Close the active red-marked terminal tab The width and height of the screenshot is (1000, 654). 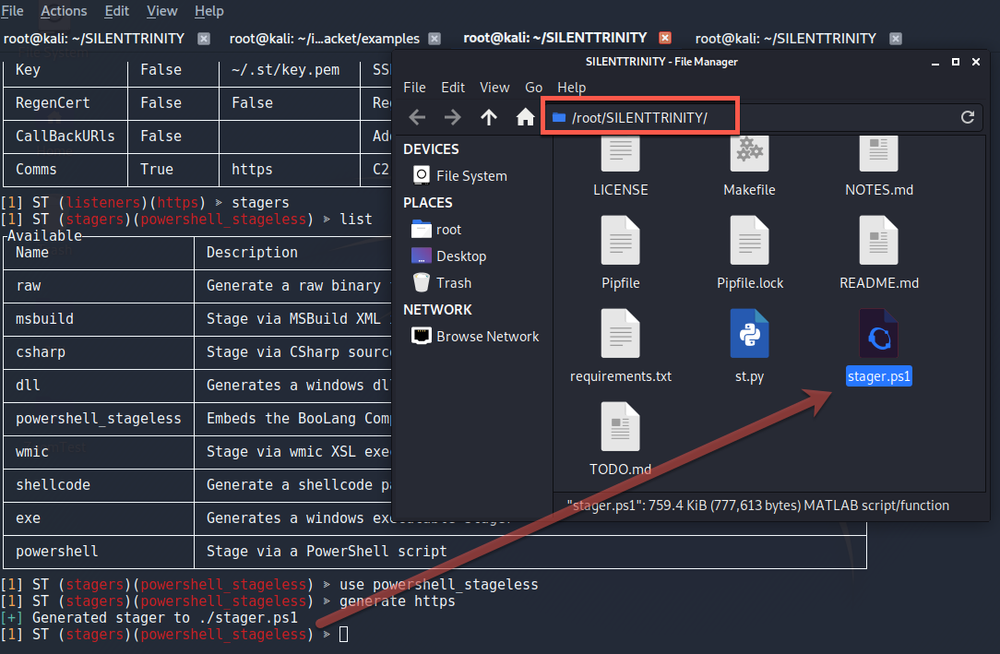(x=665, y=38)
